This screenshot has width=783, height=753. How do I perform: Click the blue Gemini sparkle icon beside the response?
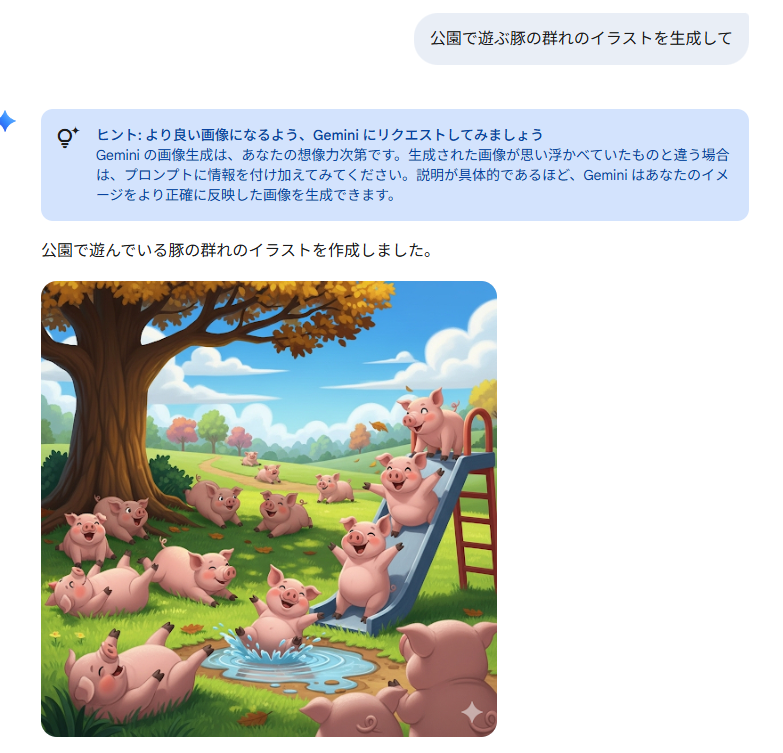7,121
